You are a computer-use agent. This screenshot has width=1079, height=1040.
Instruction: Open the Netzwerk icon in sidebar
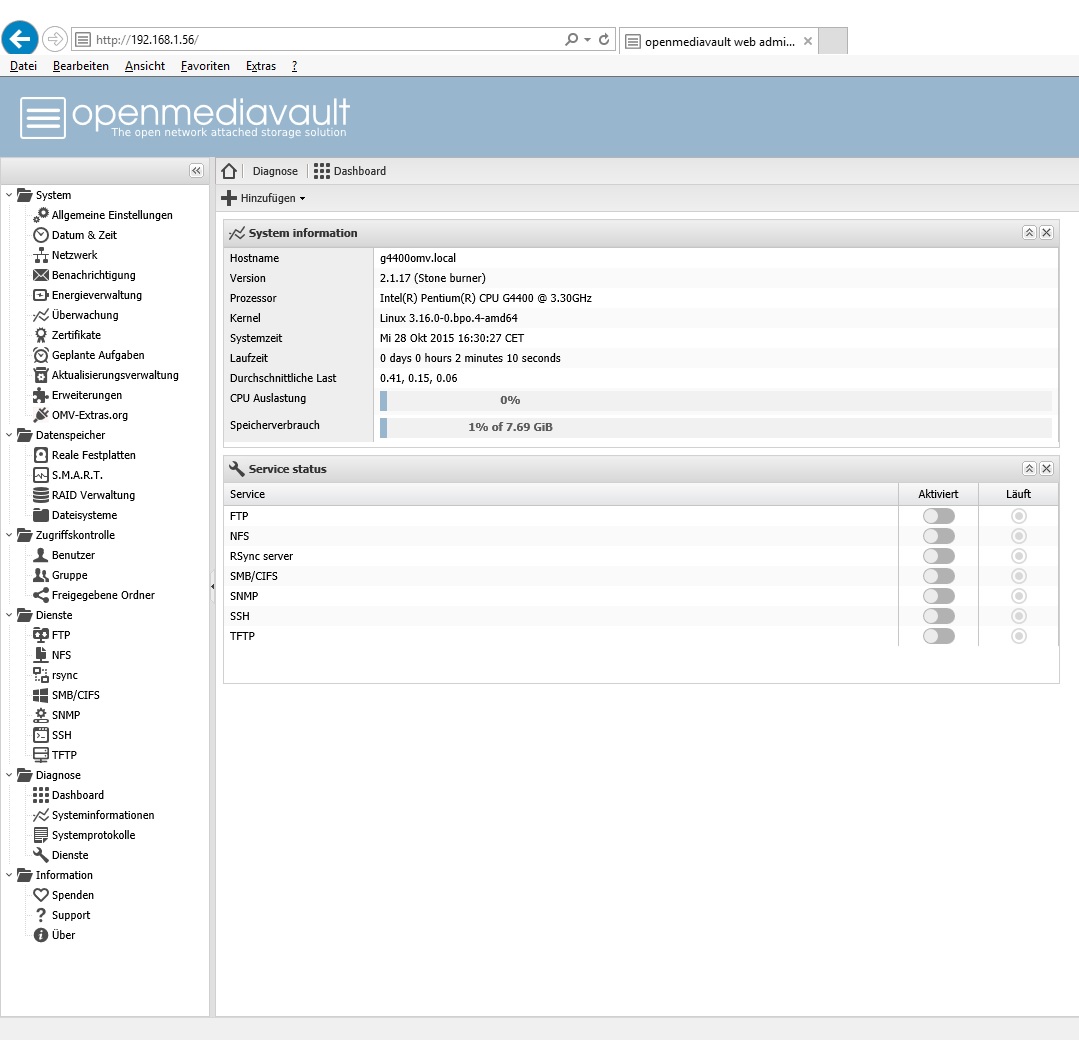click(41, 255)
